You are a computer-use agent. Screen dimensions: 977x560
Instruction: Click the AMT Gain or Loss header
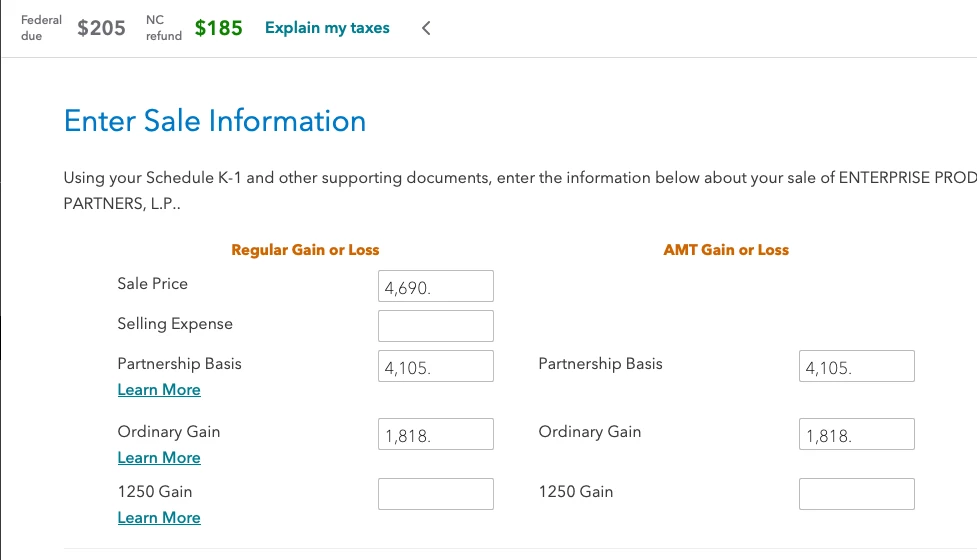click(726, 250)
